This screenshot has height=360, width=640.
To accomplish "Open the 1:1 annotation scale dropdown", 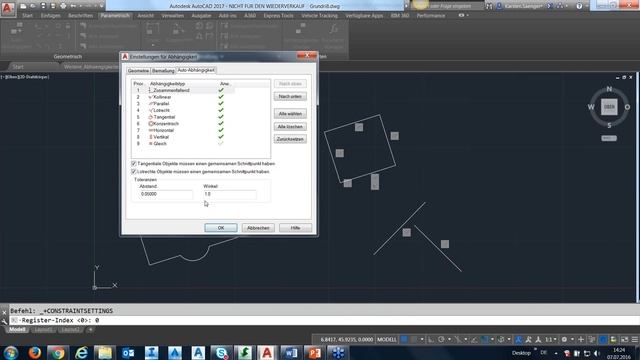I will (550, 340).
